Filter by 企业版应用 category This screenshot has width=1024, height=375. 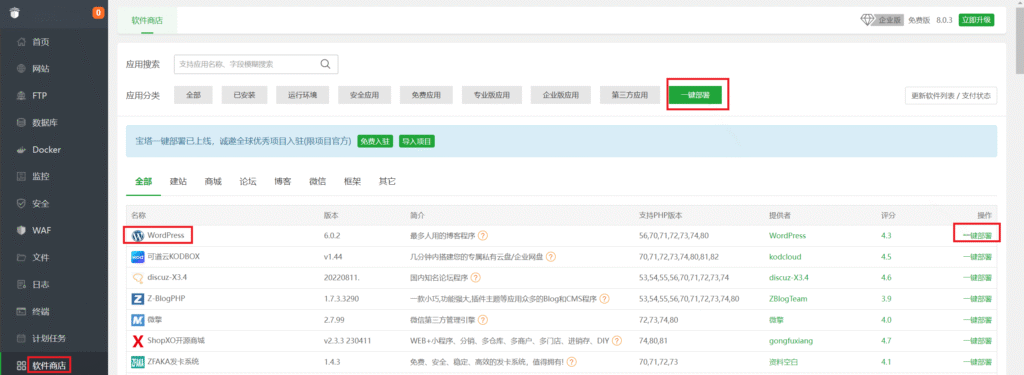click(560, 95)
